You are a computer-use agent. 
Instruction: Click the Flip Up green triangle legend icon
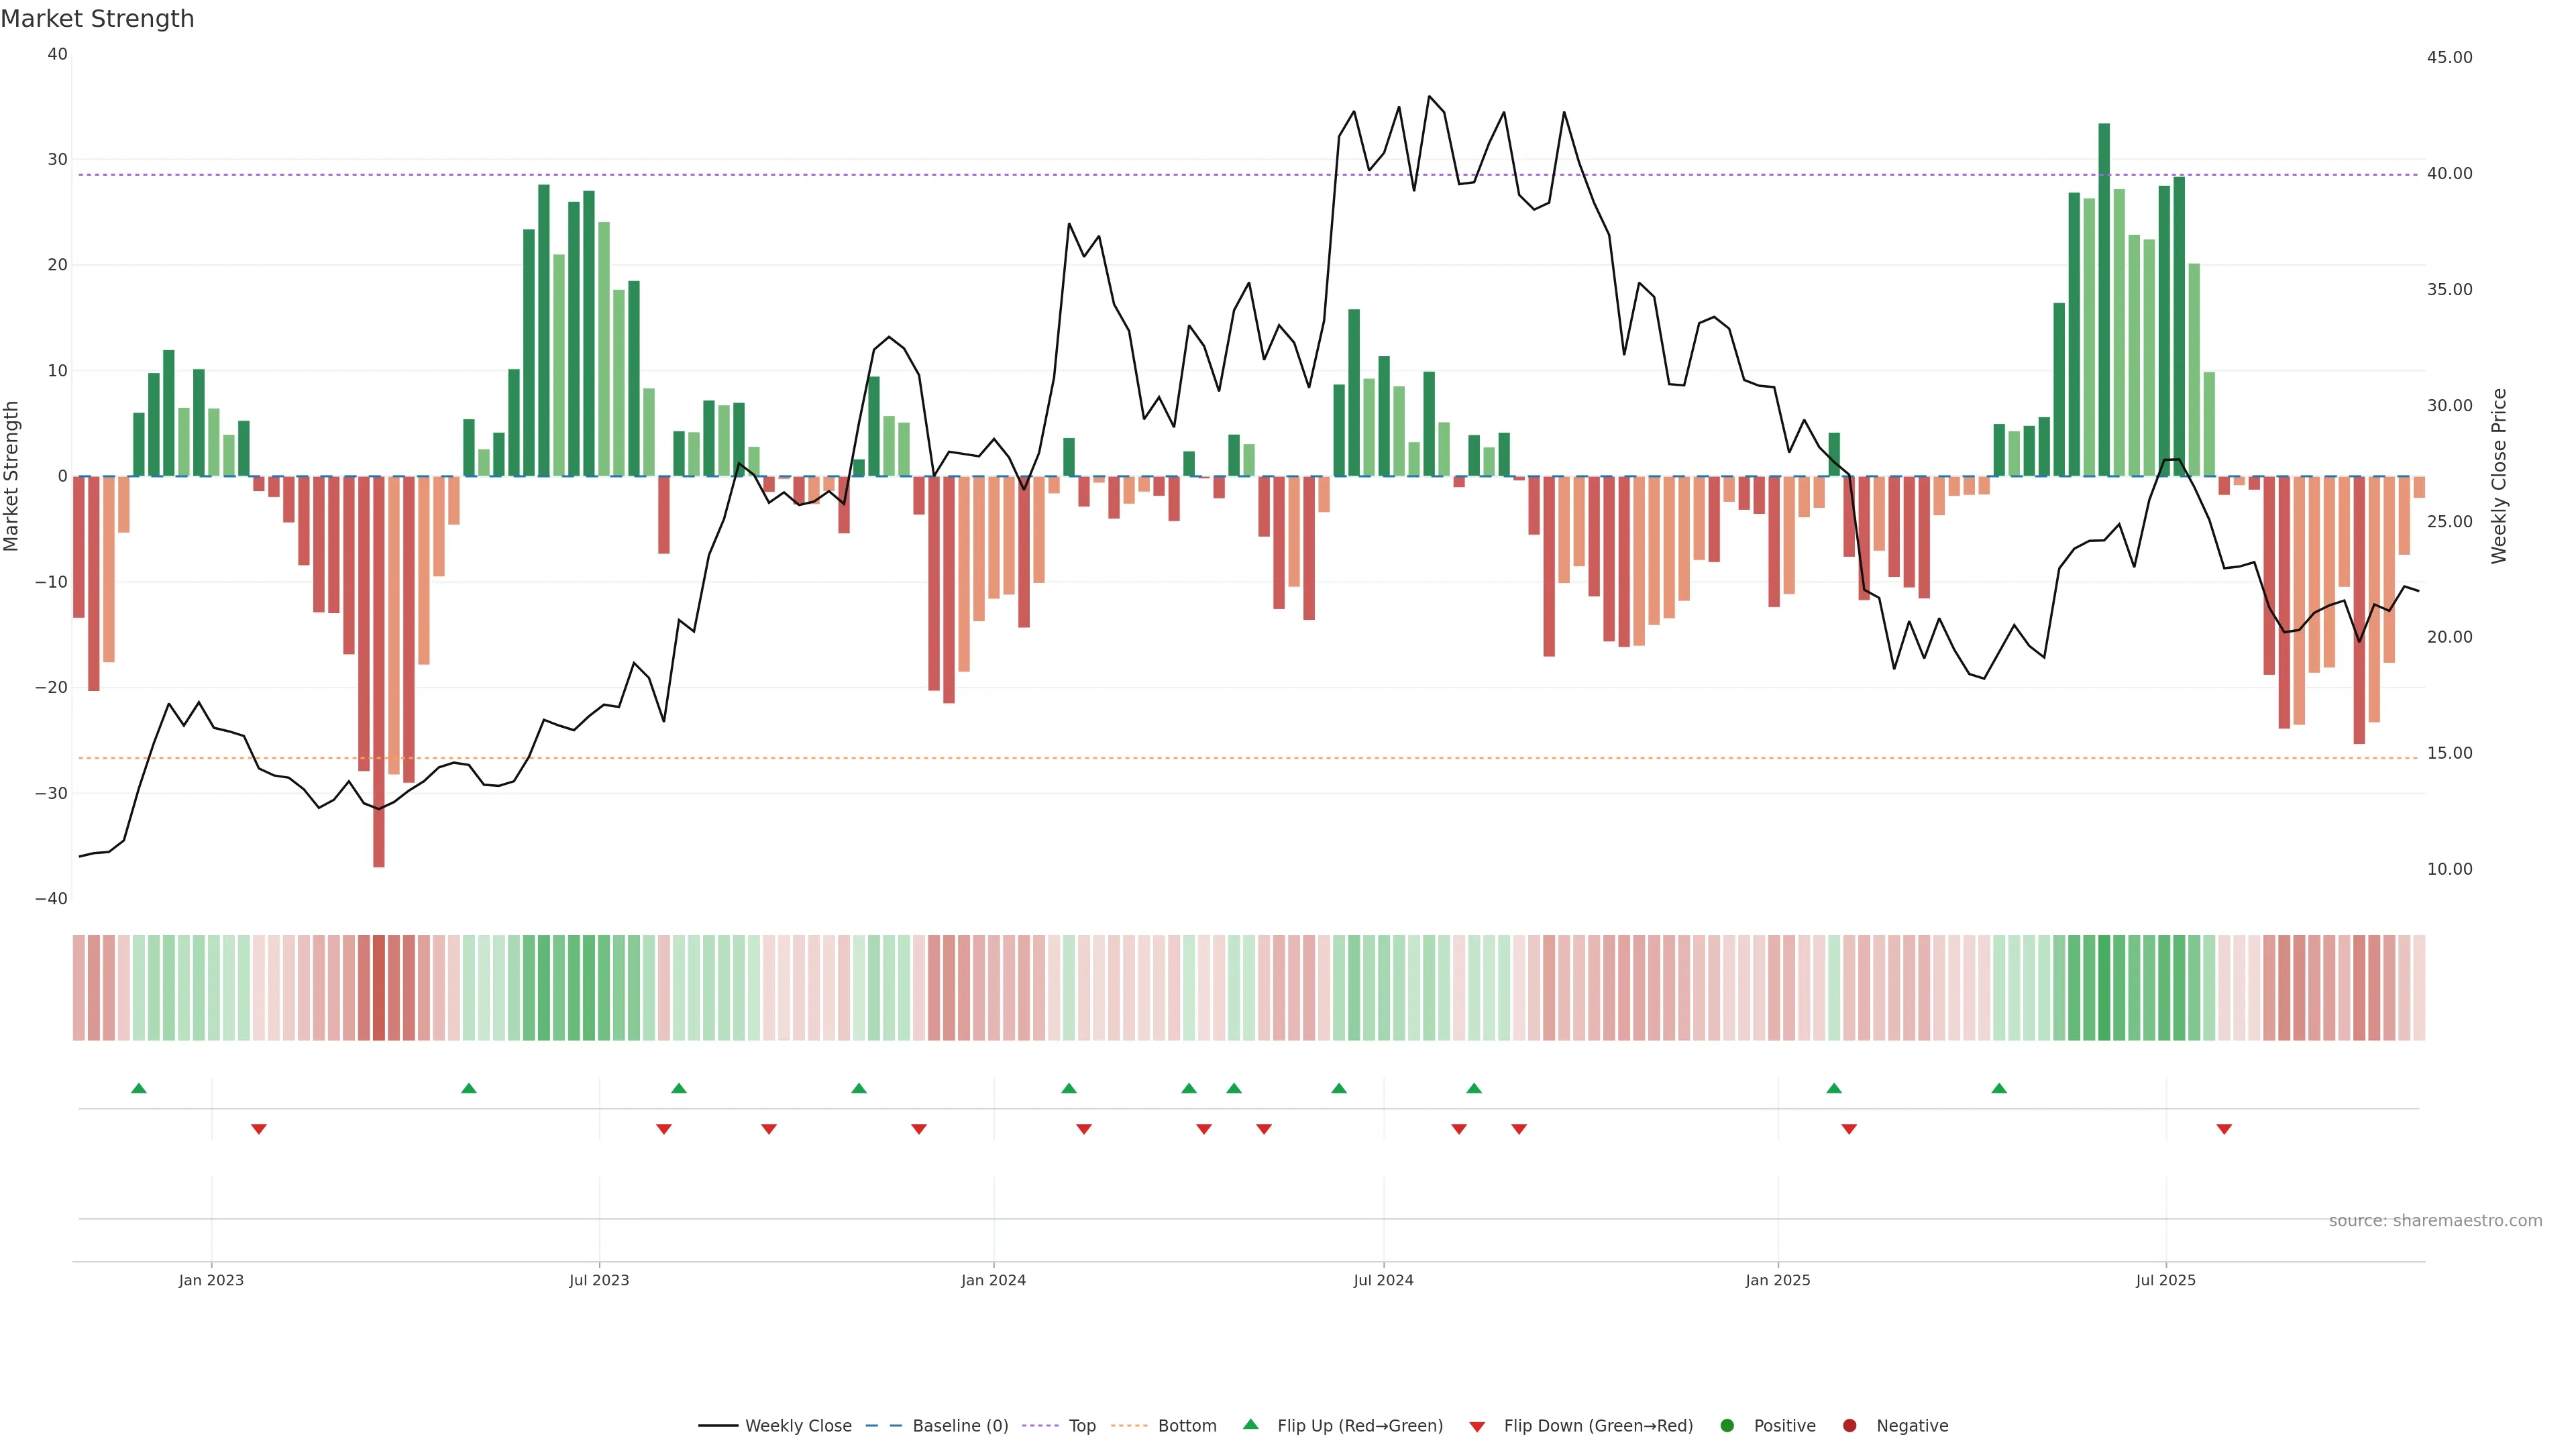(1250, 1425)
